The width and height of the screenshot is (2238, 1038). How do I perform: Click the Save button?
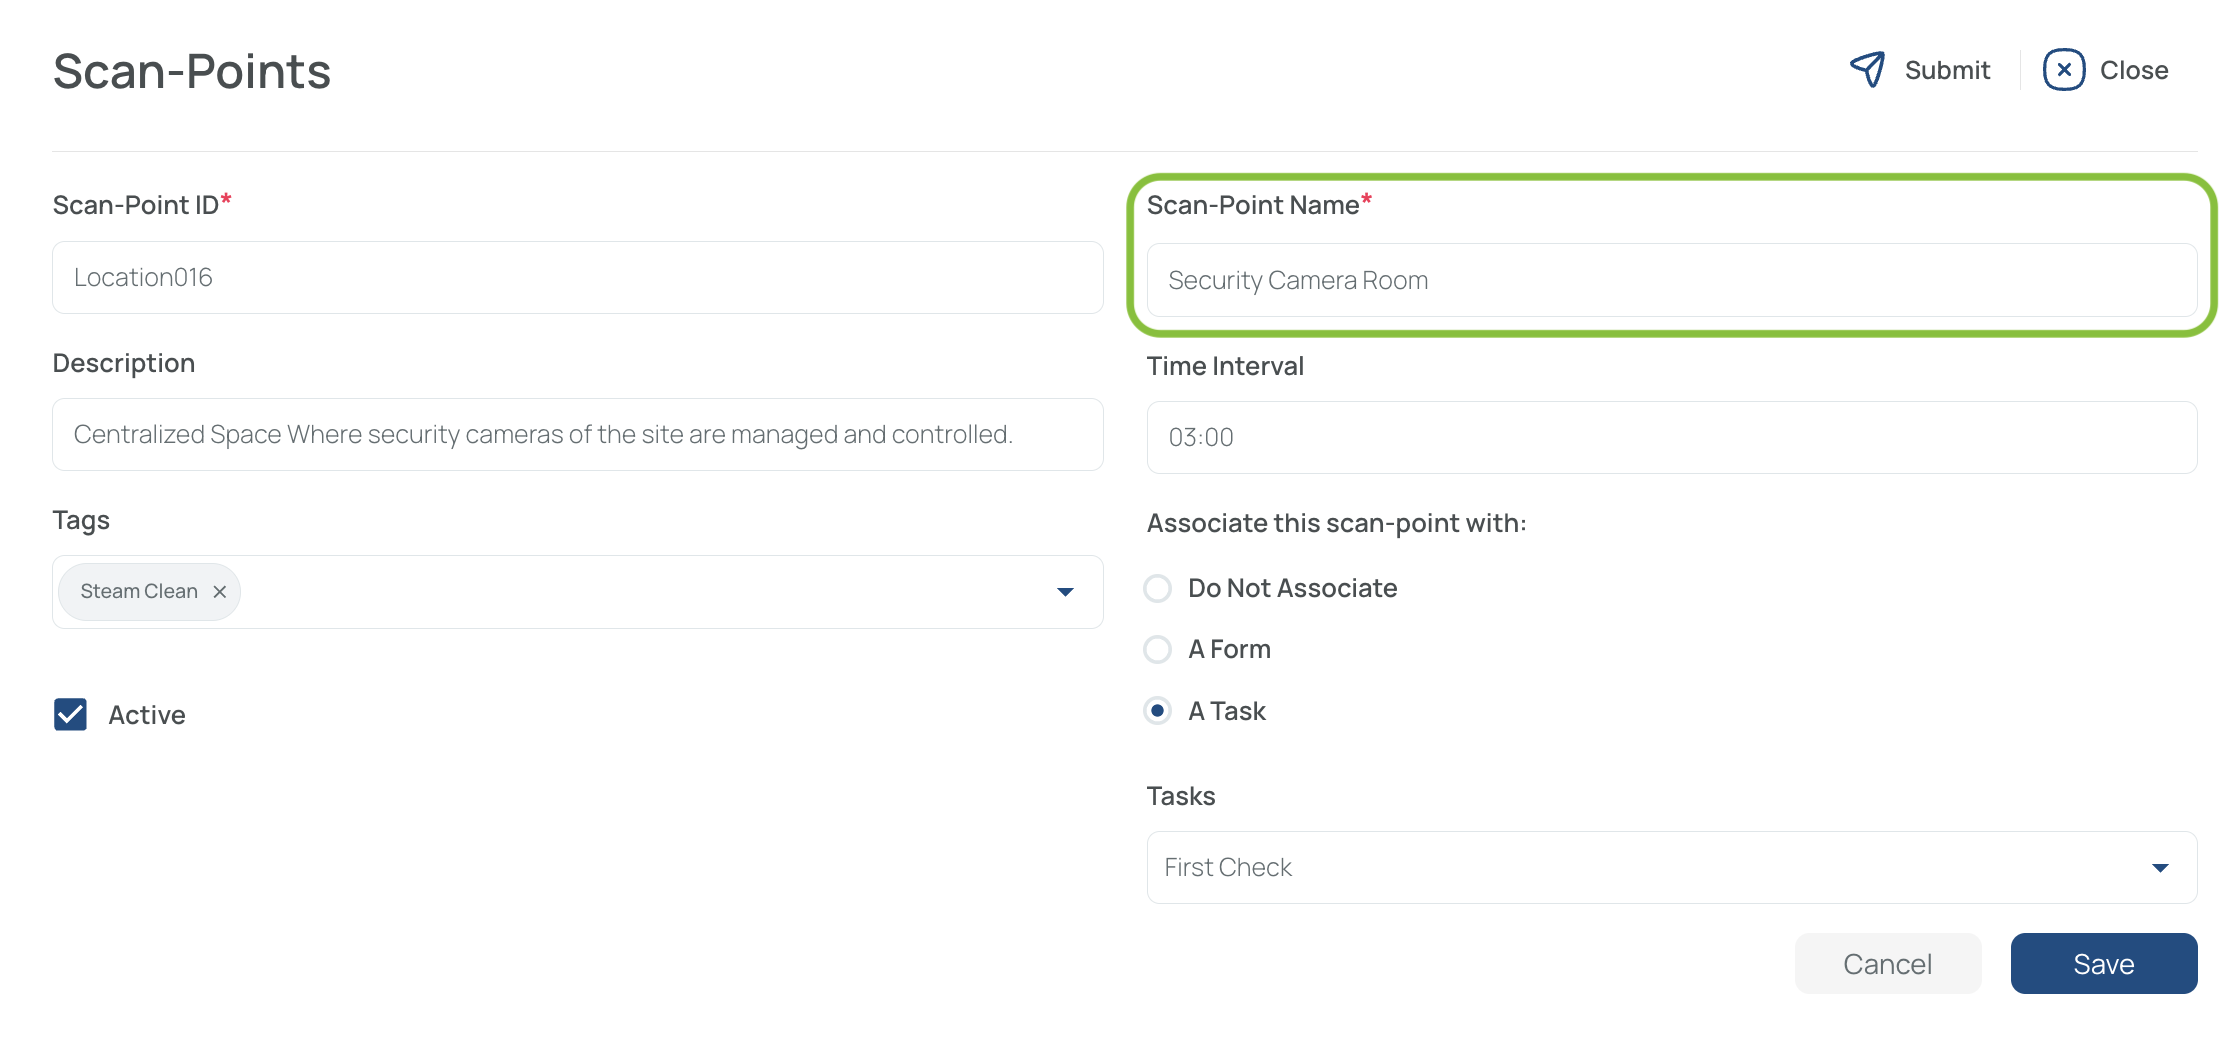pos(2104,963)
